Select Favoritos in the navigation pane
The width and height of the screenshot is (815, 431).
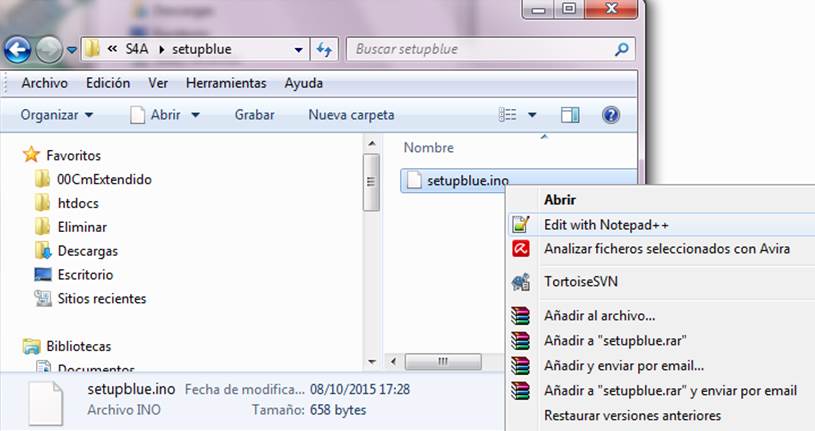click(x=73, y=155)
